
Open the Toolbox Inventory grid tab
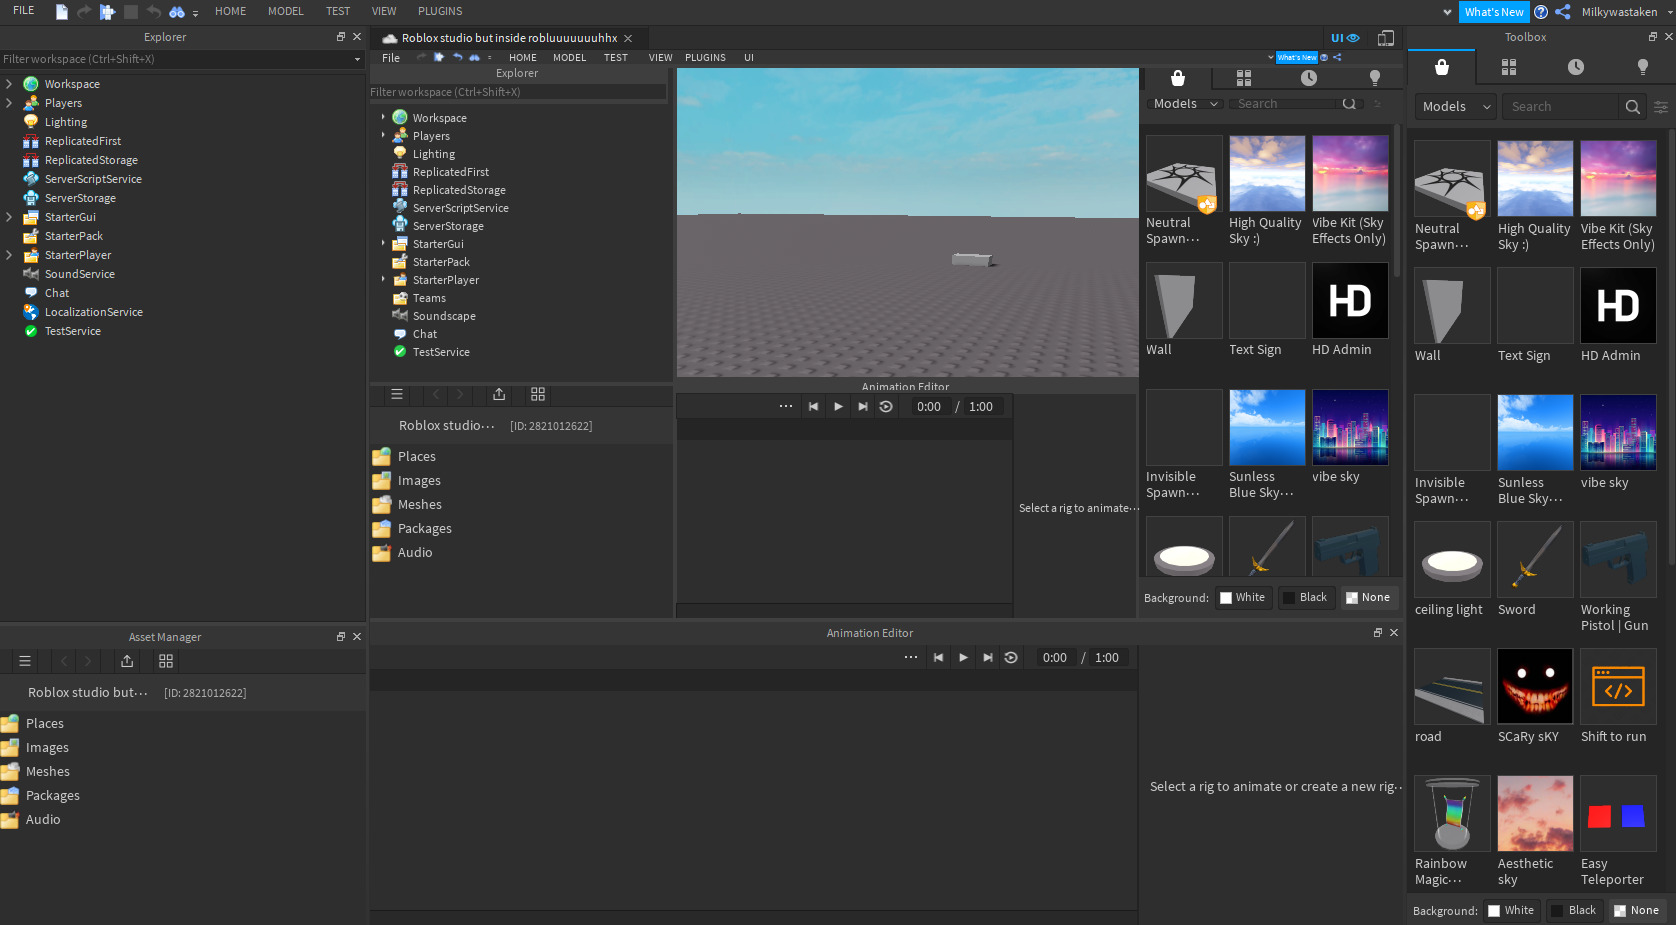pos(1509,67)
